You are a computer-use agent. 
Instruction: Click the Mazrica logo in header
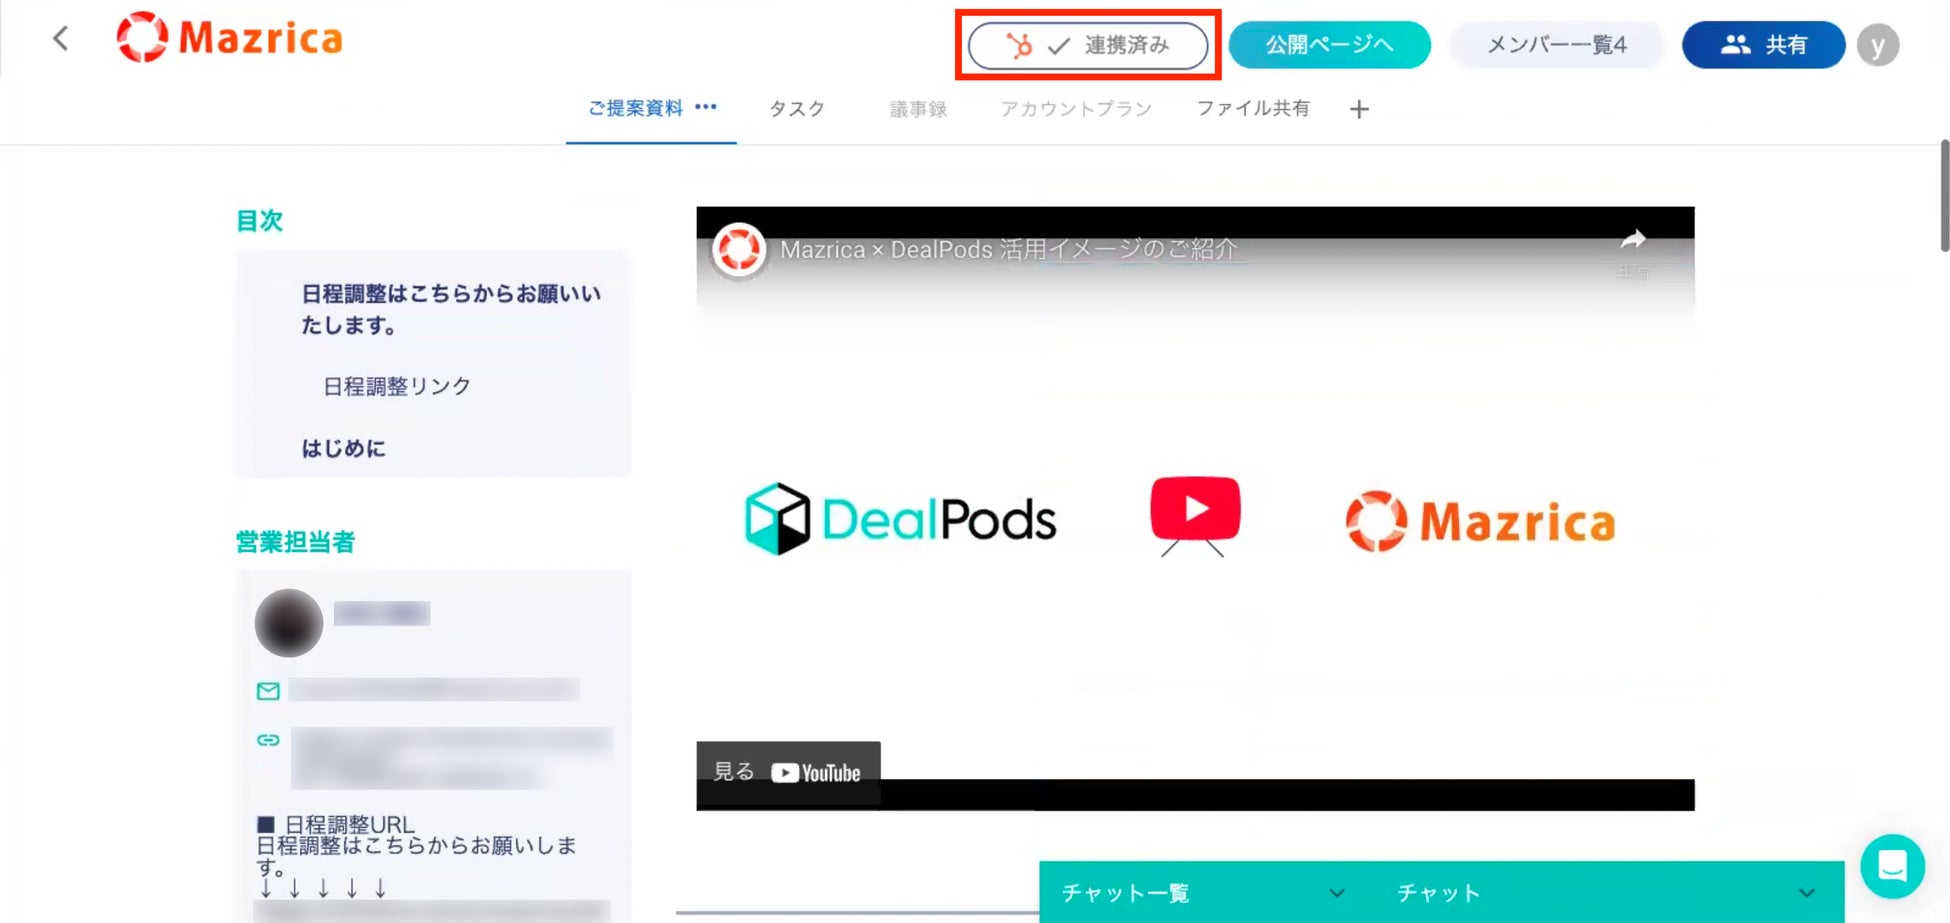[x=230, y=38]
